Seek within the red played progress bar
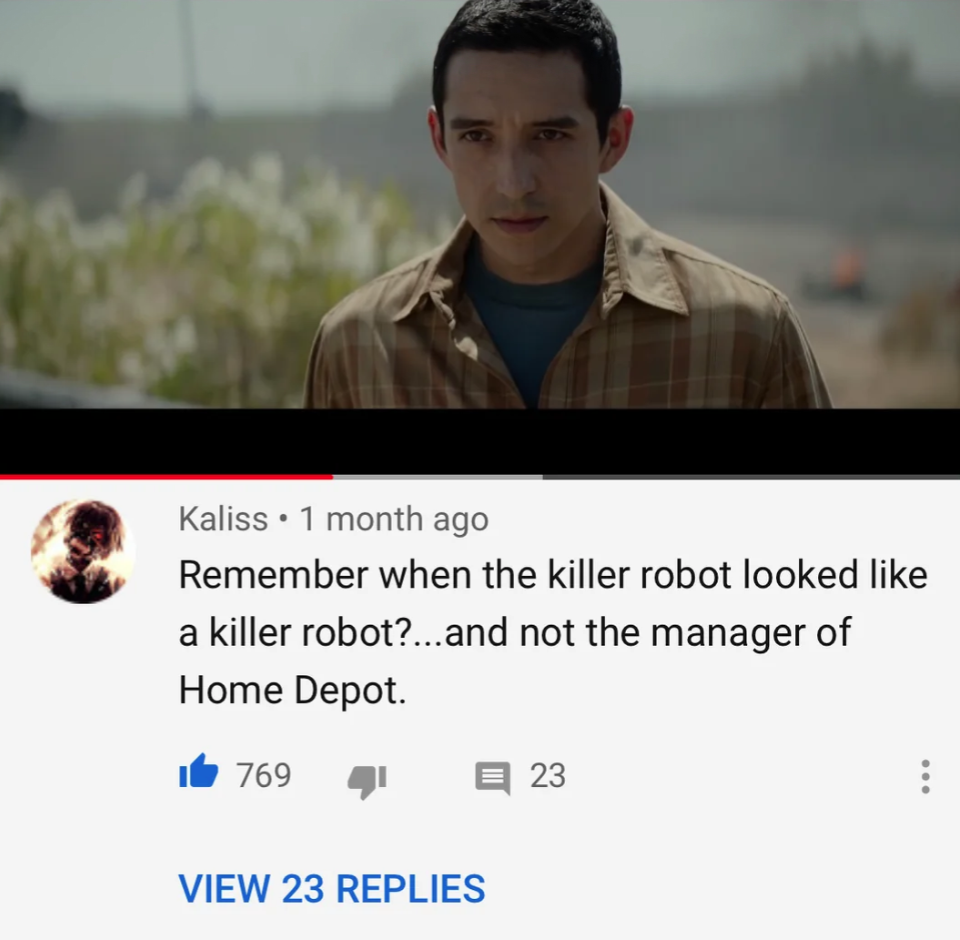960x940 pixels. [166, 476]
